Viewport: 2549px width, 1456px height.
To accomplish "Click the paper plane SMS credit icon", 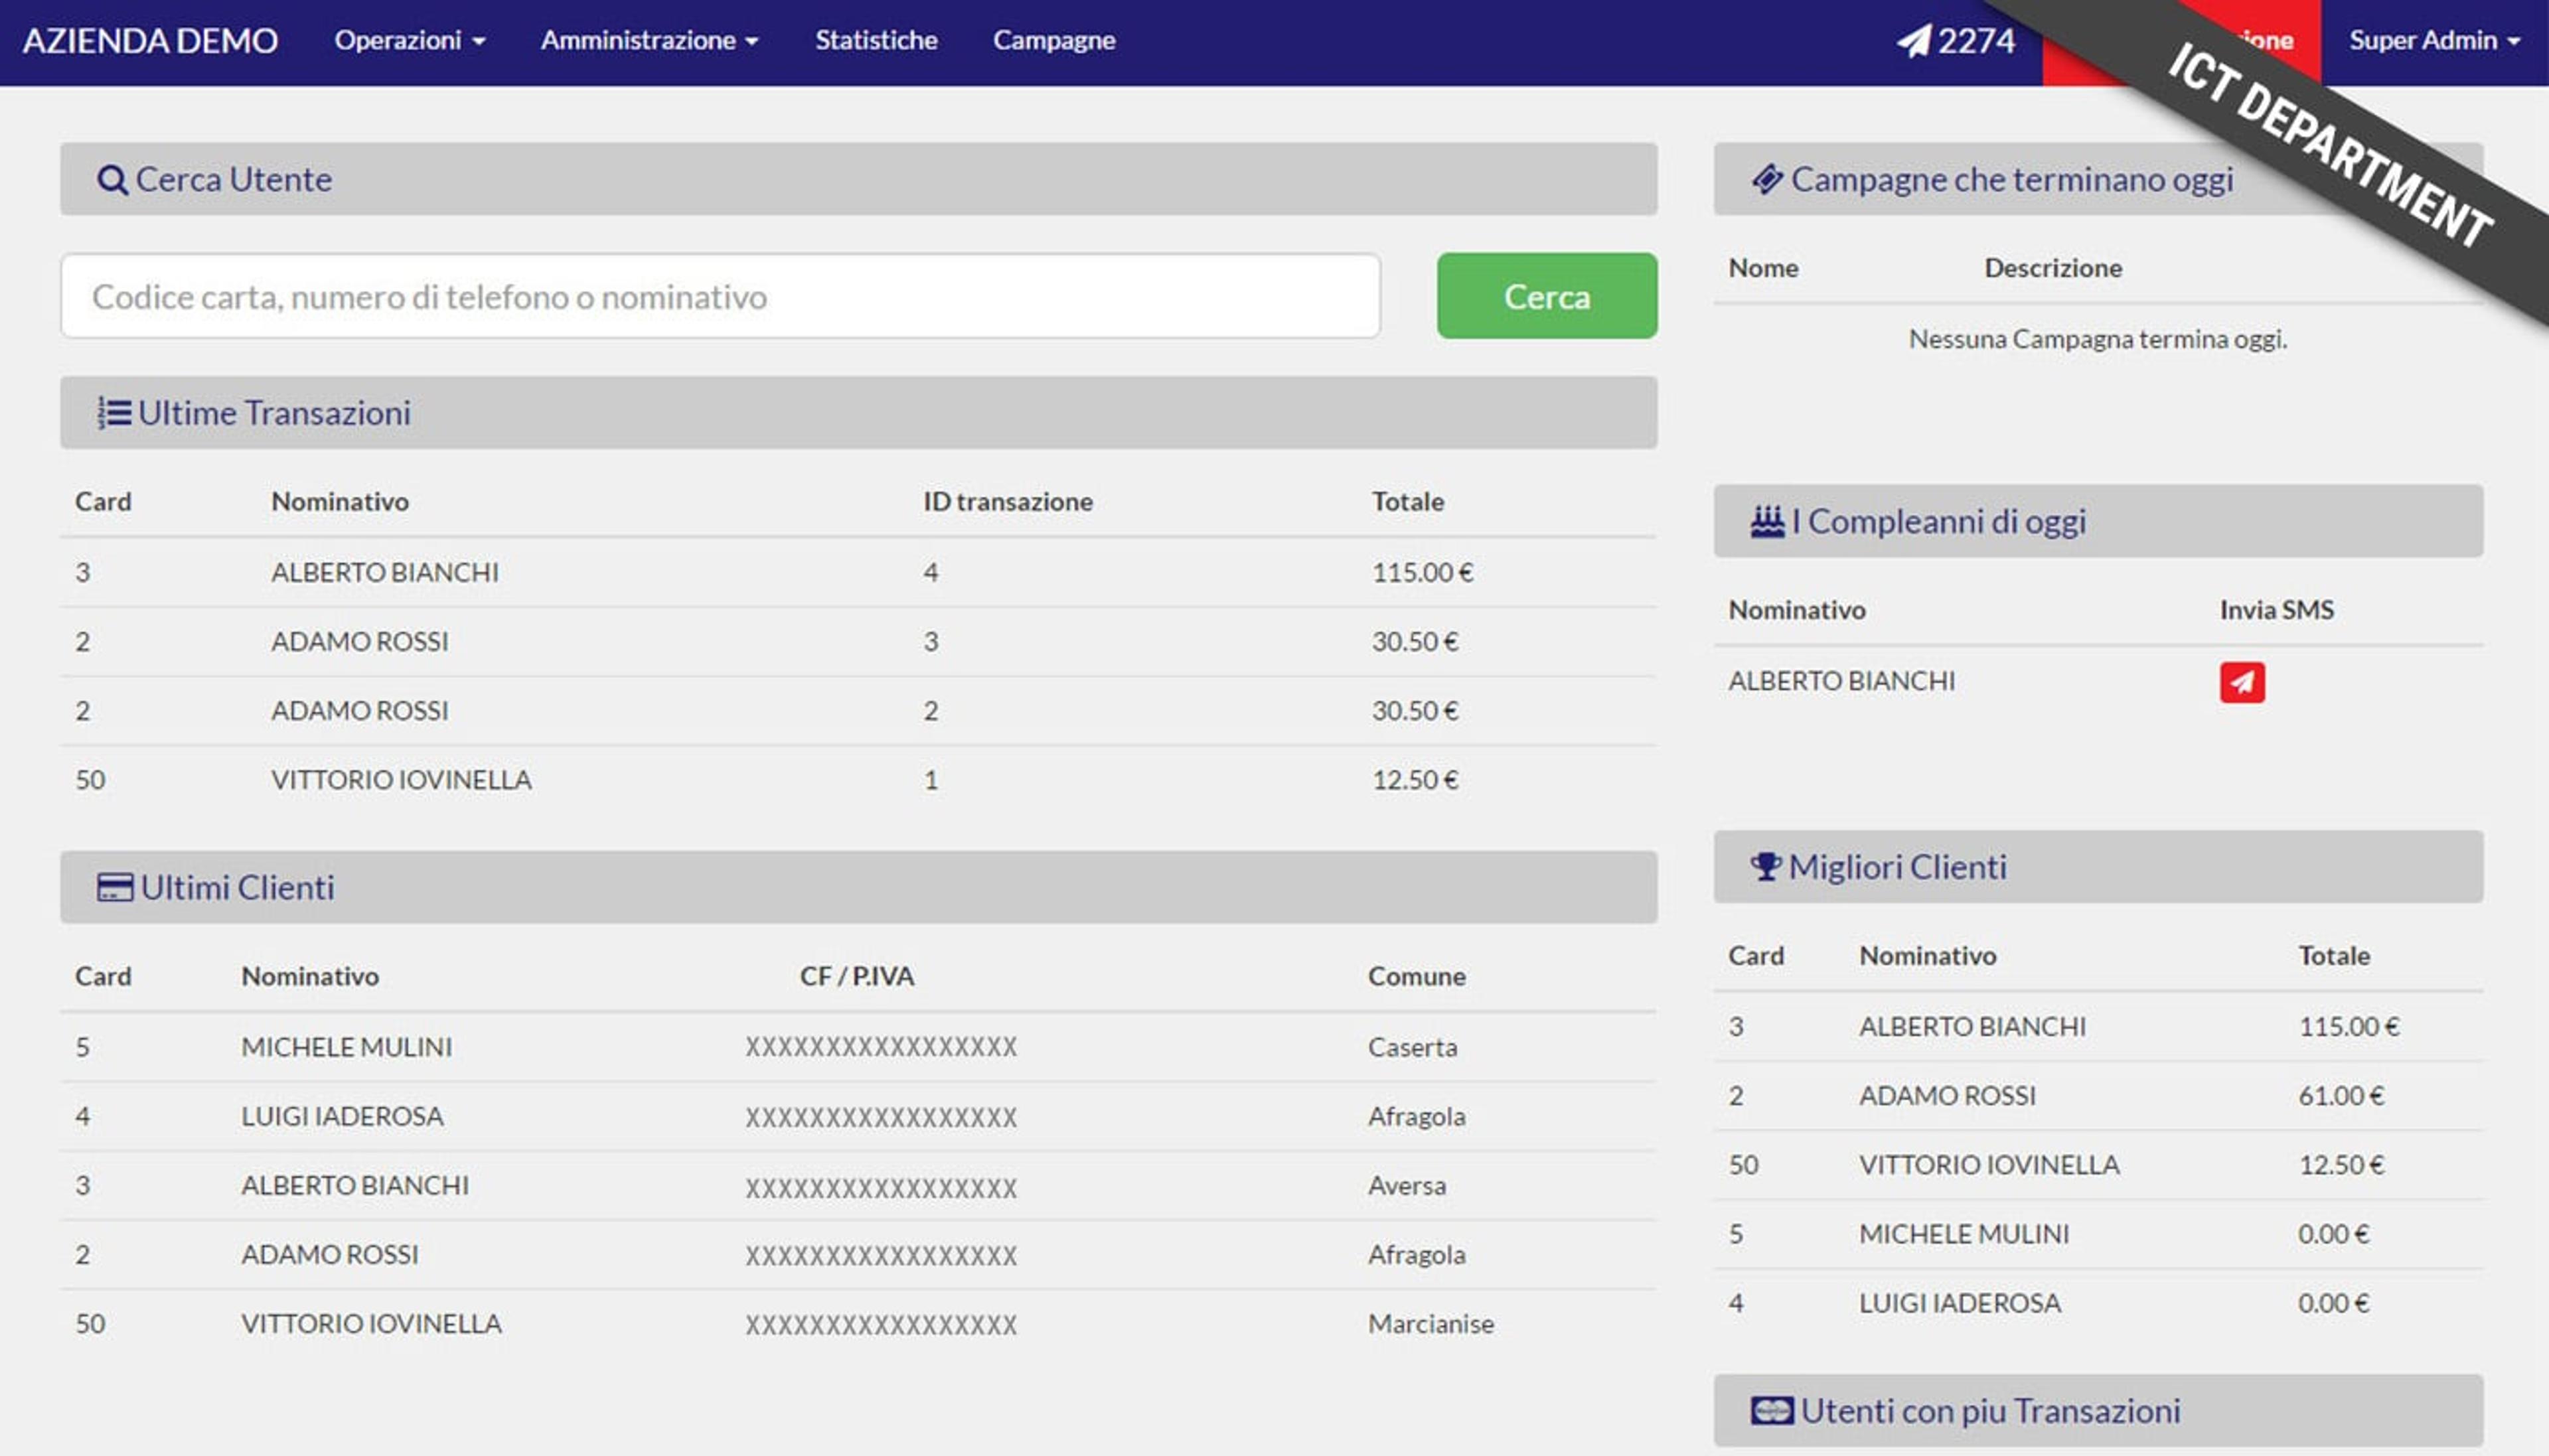I will pos(1913,41).
